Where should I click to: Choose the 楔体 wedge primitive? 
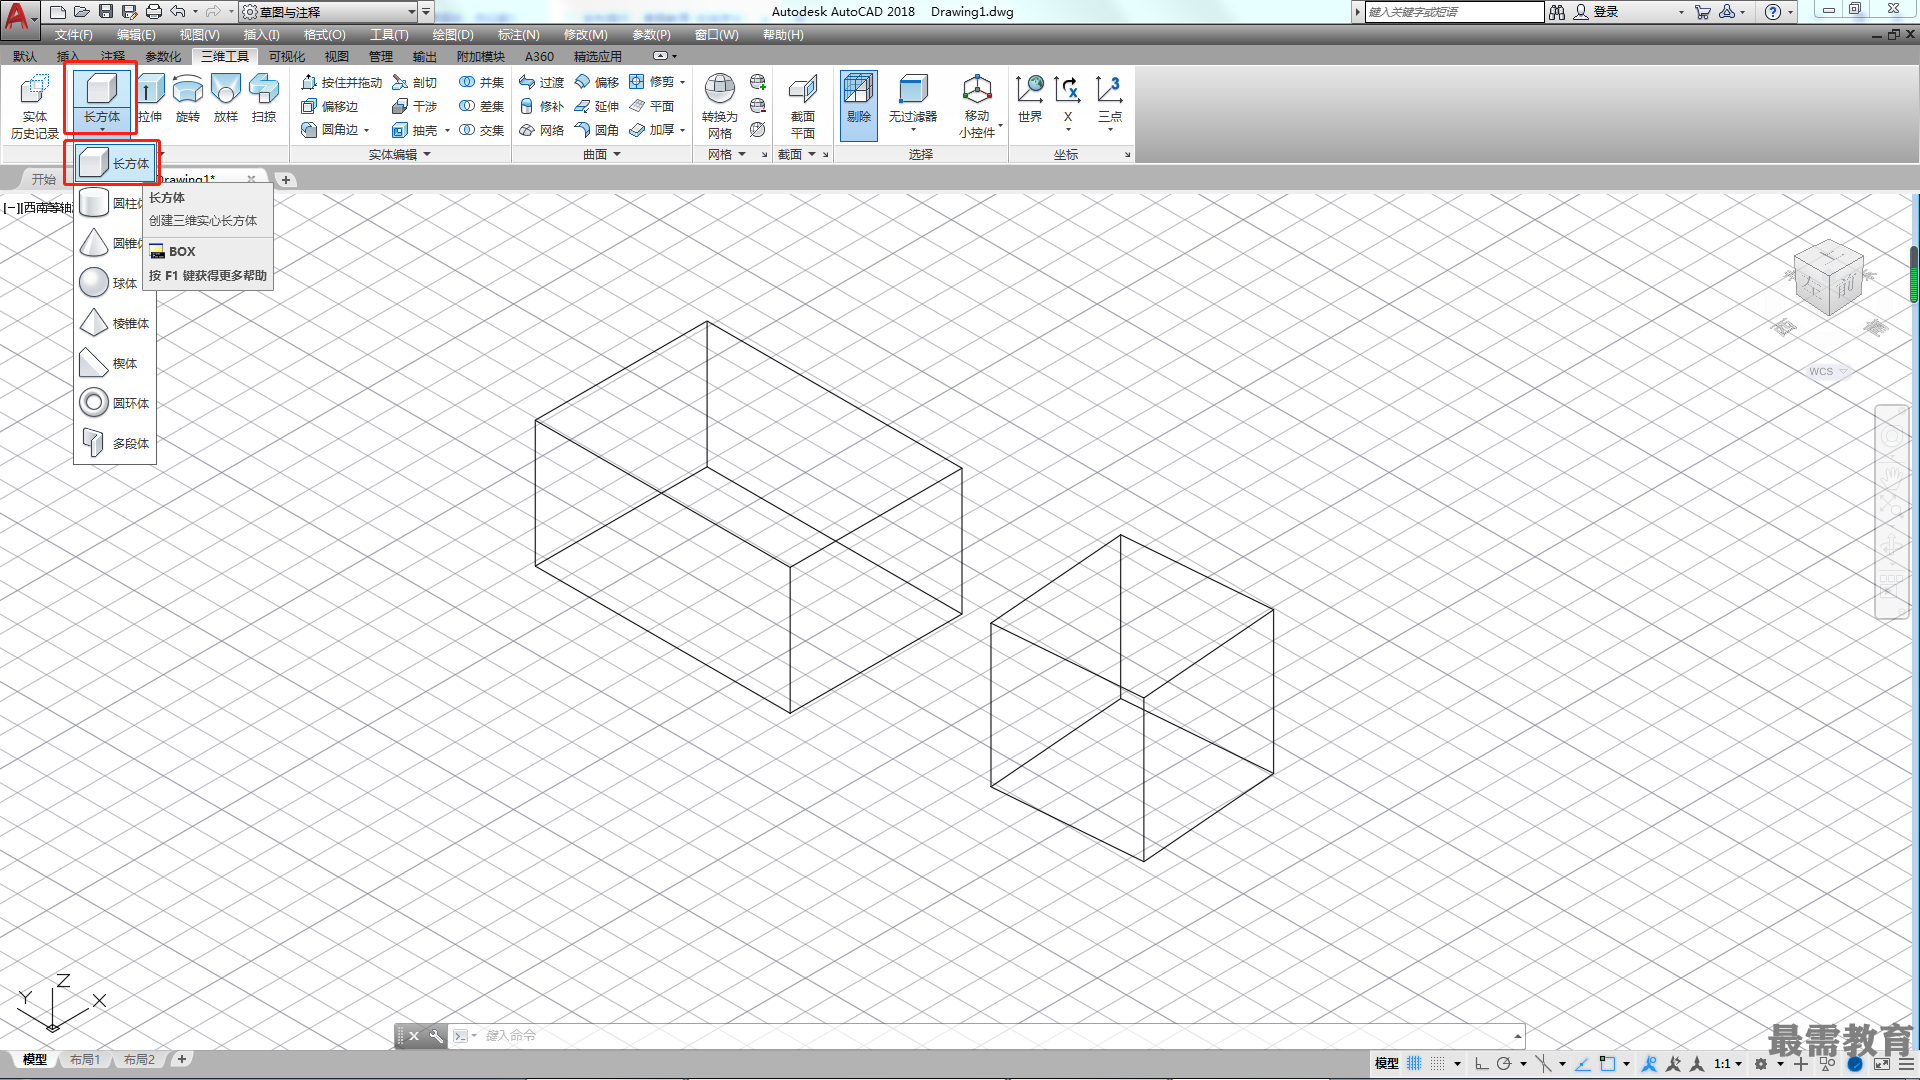point(114,363)
